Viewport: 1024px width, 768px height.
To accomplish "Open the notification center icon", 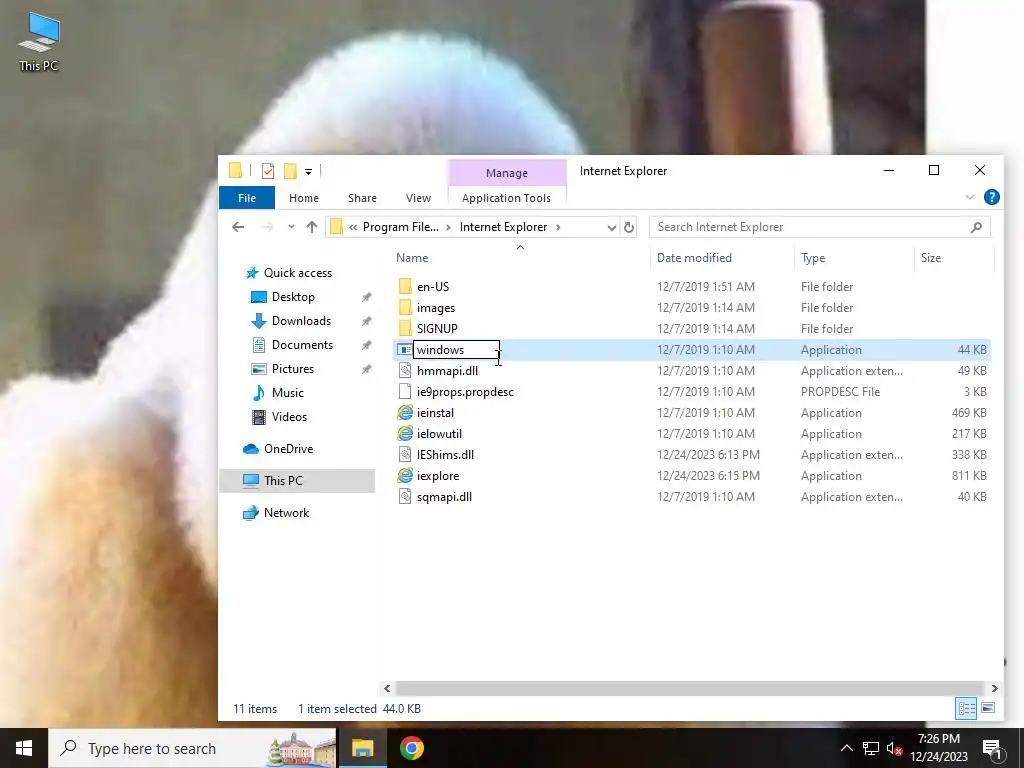I will (x=992, y=749).
